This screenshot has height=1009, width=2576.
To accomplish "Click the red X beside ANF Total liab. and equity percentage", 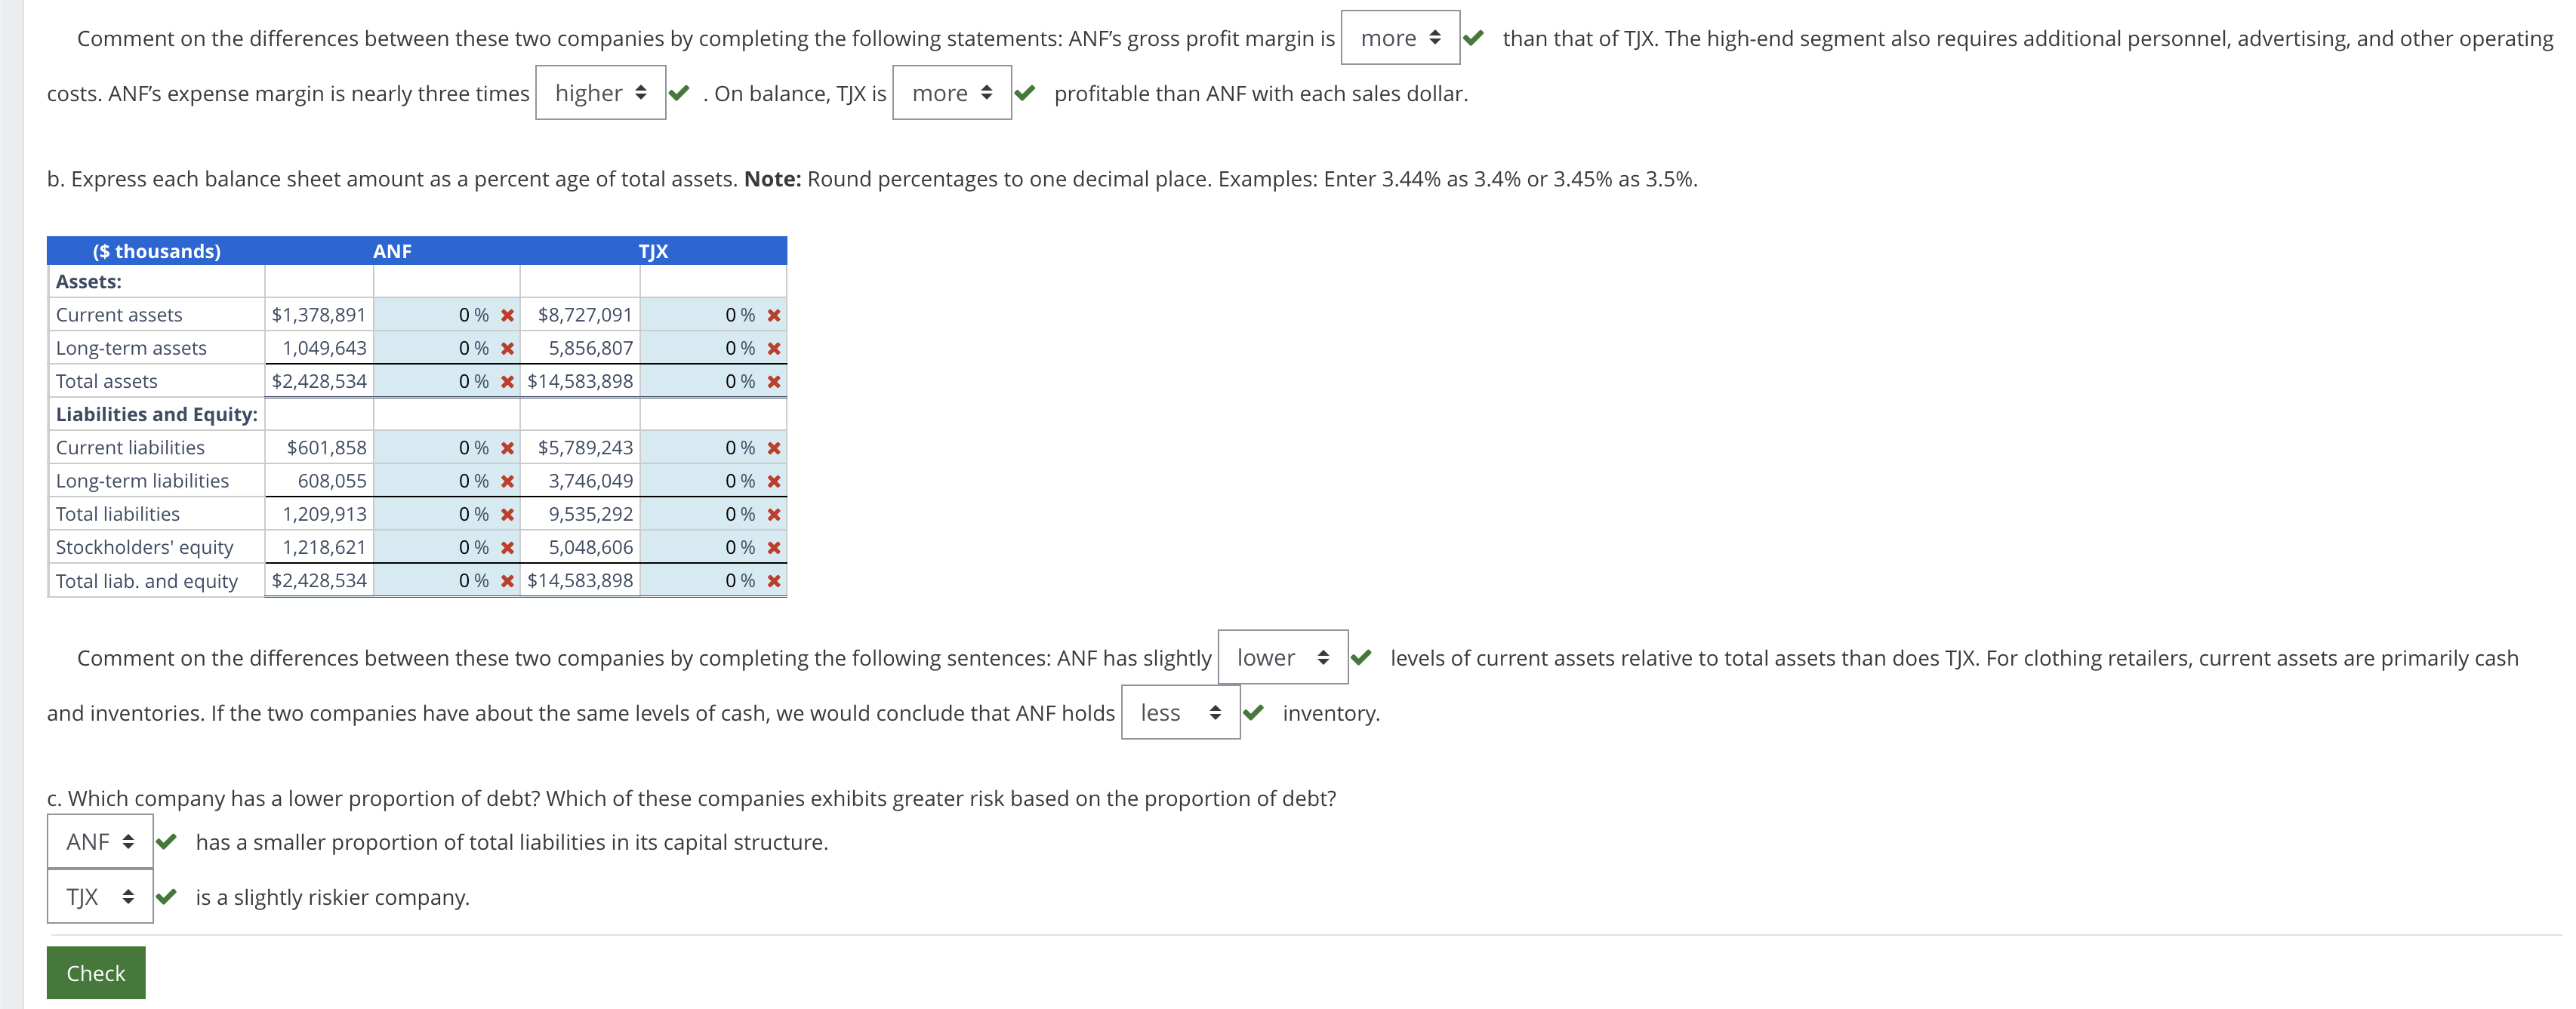I will (x=508, y=580).
